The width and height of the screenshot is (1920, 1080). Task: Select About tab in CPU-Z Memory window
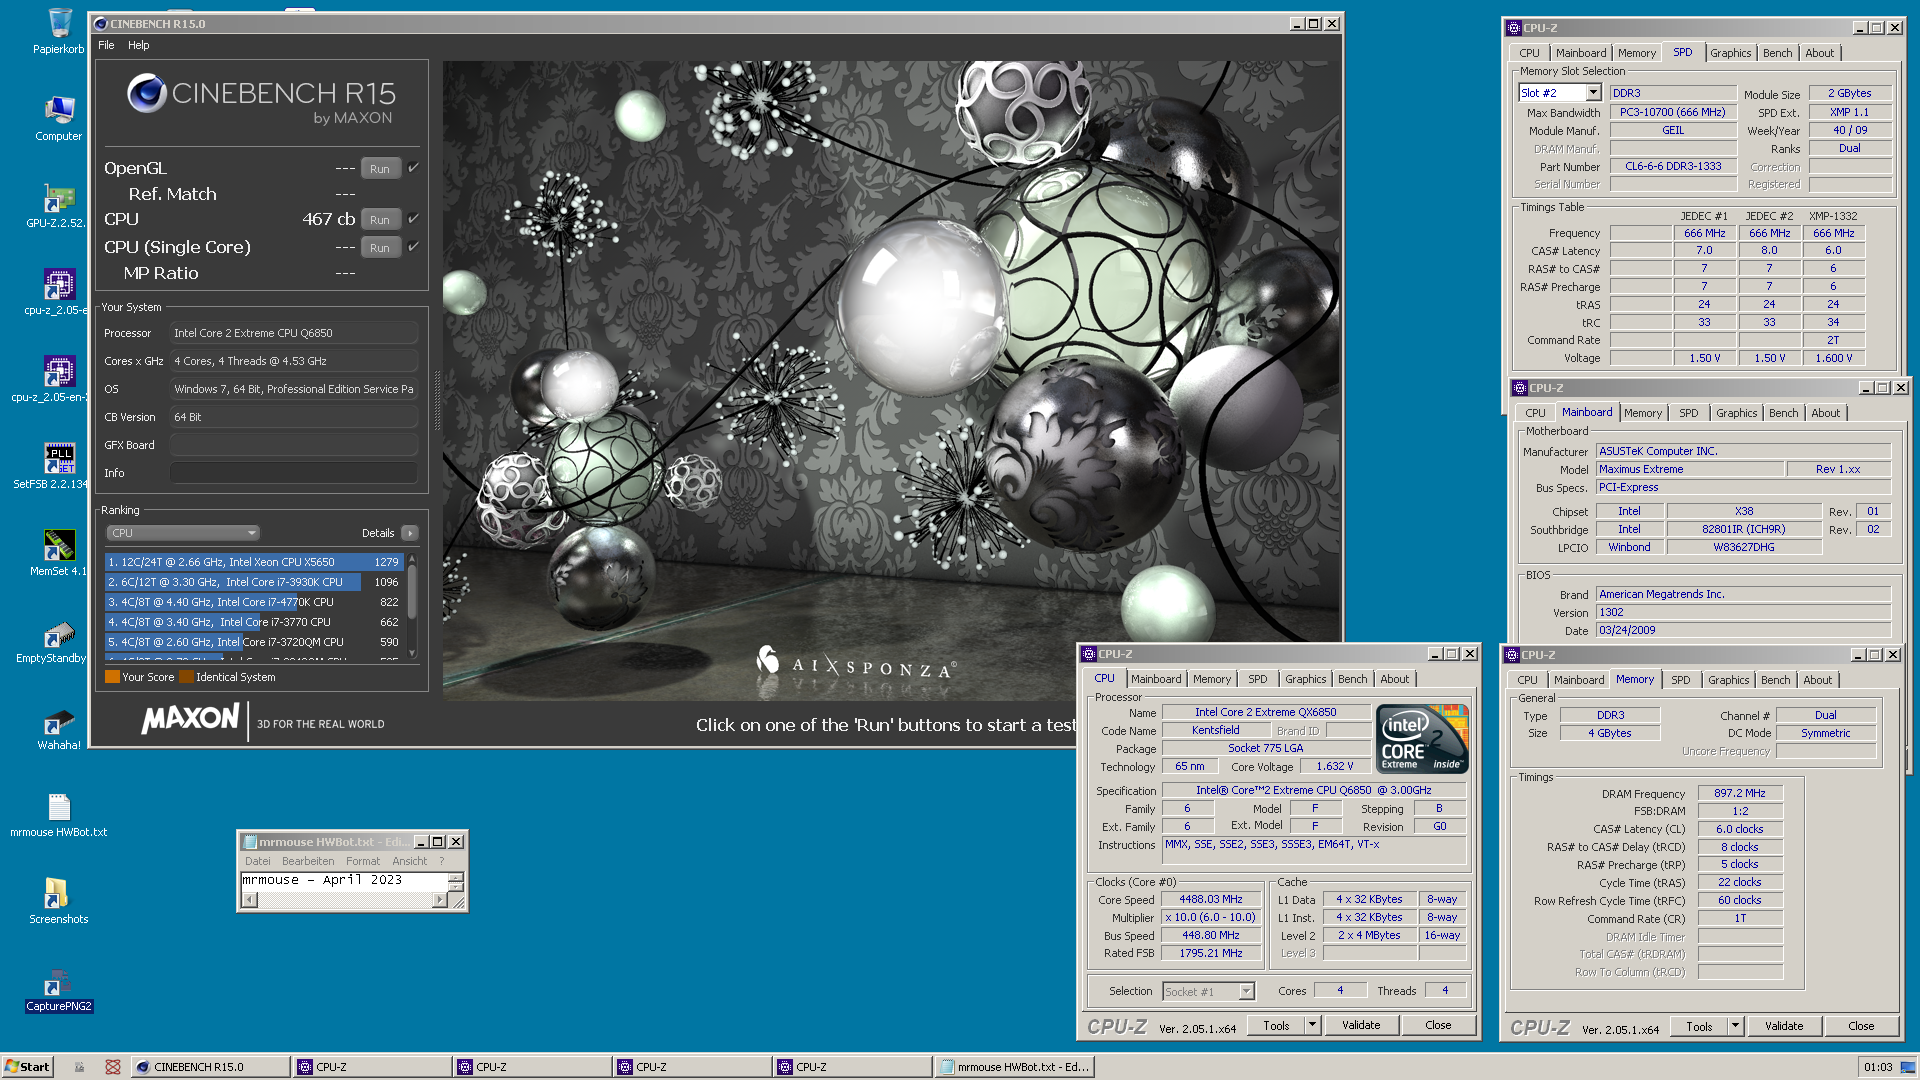click(1817, 680)
